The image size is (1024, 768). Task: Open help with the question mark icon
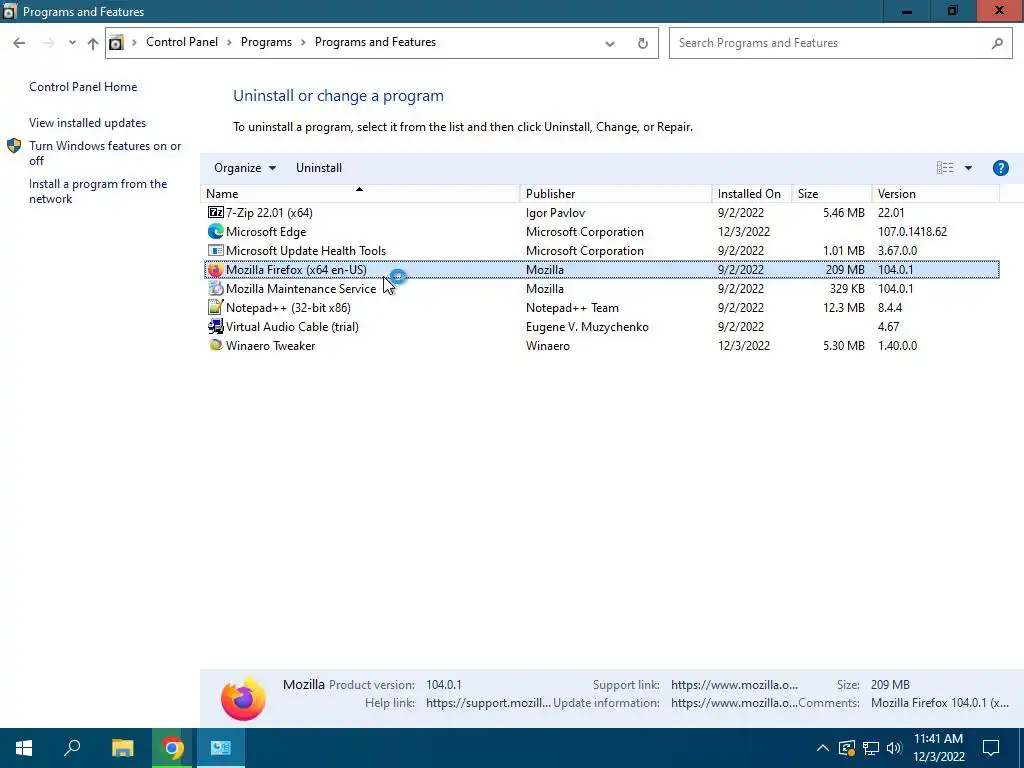pyautogui.click(x=1000, y=168)
